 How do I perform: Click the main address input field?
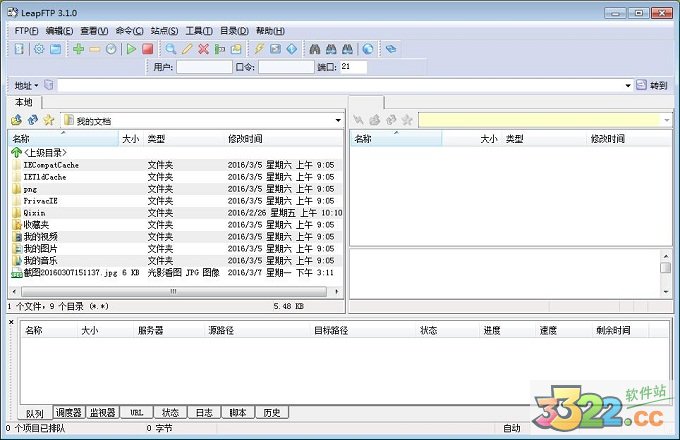340,85
